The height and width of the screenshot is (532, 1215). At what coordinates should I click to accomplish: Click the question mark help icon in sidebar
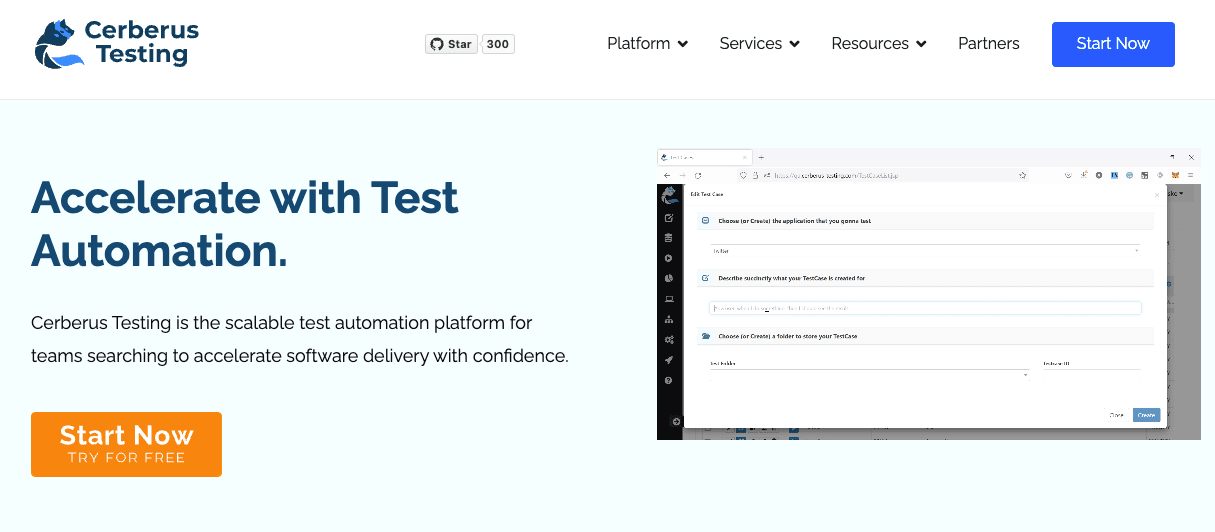[668, 381]
